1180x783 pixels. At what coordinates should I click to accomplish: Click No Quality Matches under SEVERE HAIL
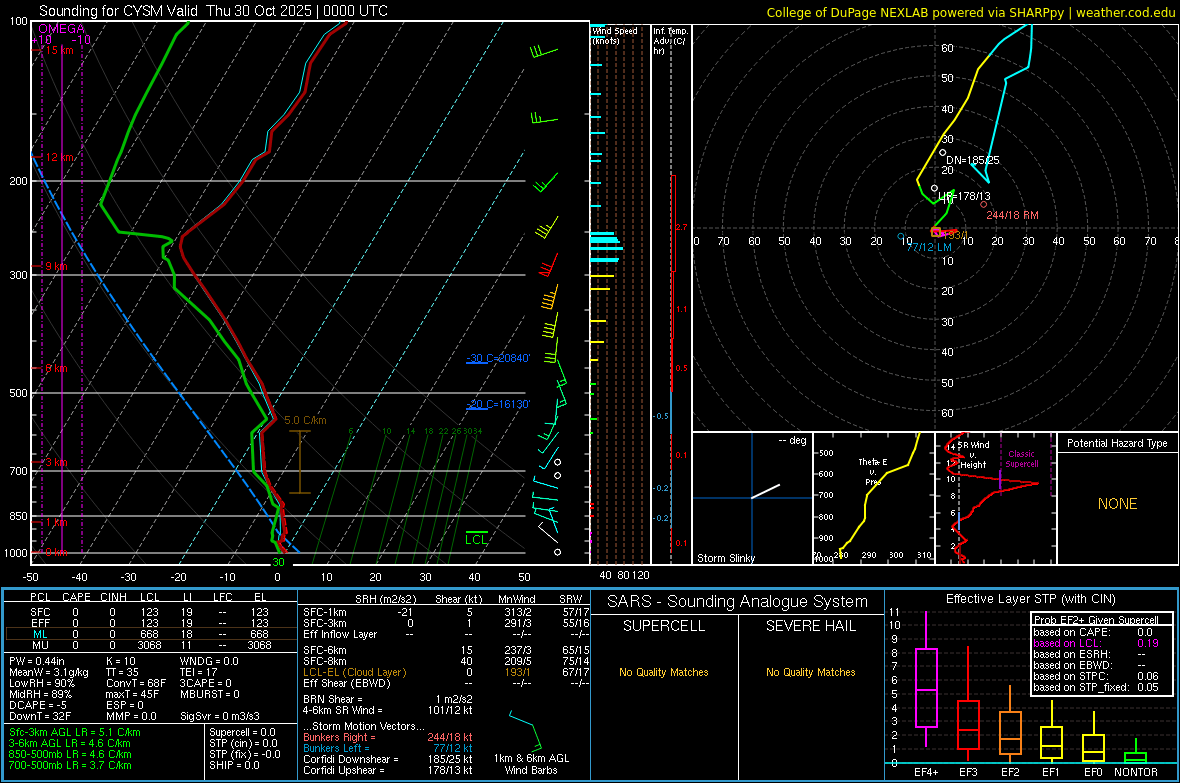coord(810,672)
